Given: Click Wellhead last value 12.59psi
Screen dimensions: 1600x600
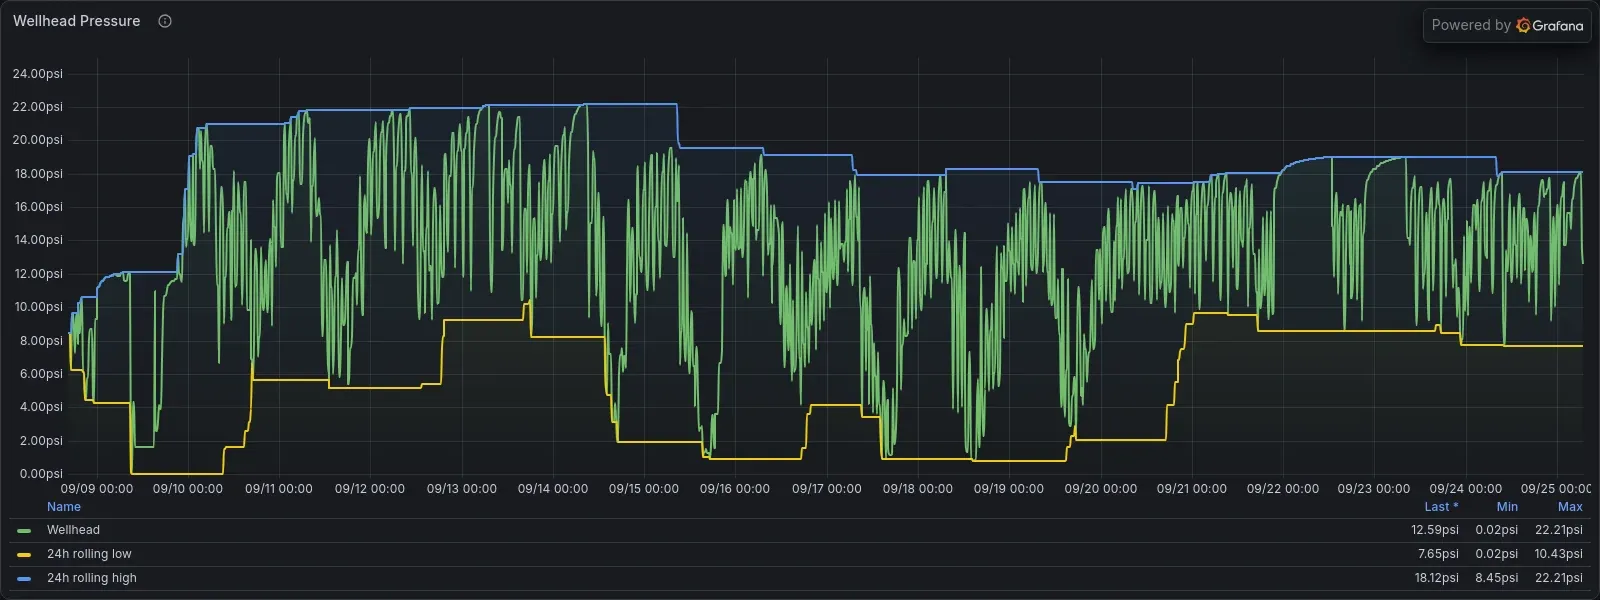Looking at the screenshot, I should tap(1435, 530).
